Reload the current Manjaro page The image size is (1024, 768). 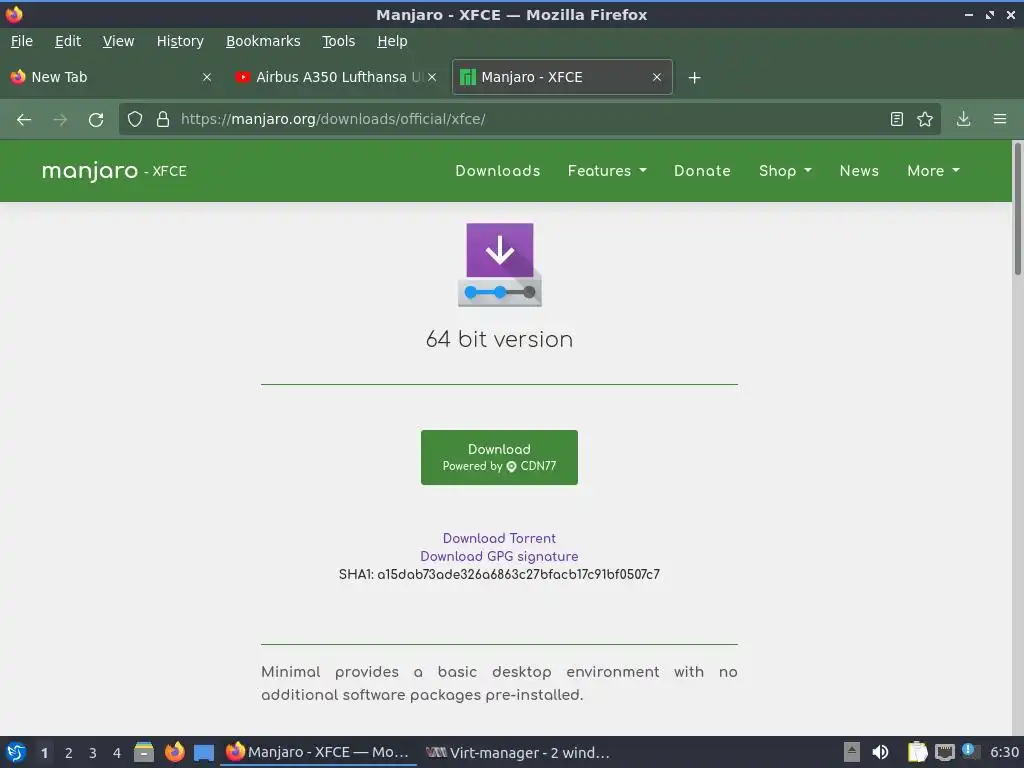[x=96, y=120]
